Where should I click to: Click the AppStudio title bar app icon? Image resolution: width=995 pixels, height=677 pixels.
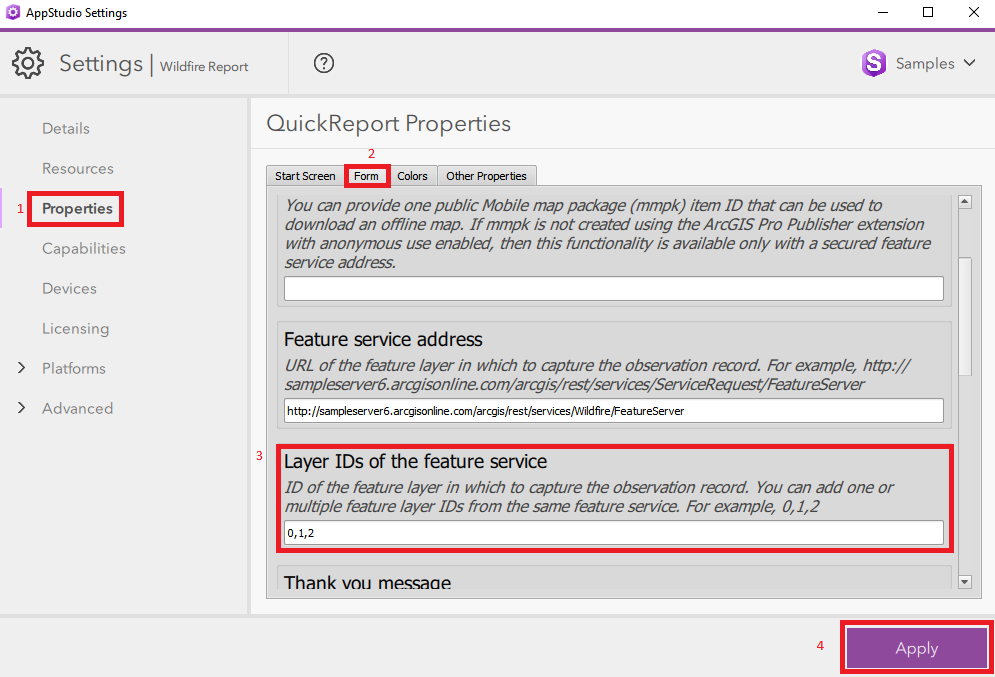[13, 12]
